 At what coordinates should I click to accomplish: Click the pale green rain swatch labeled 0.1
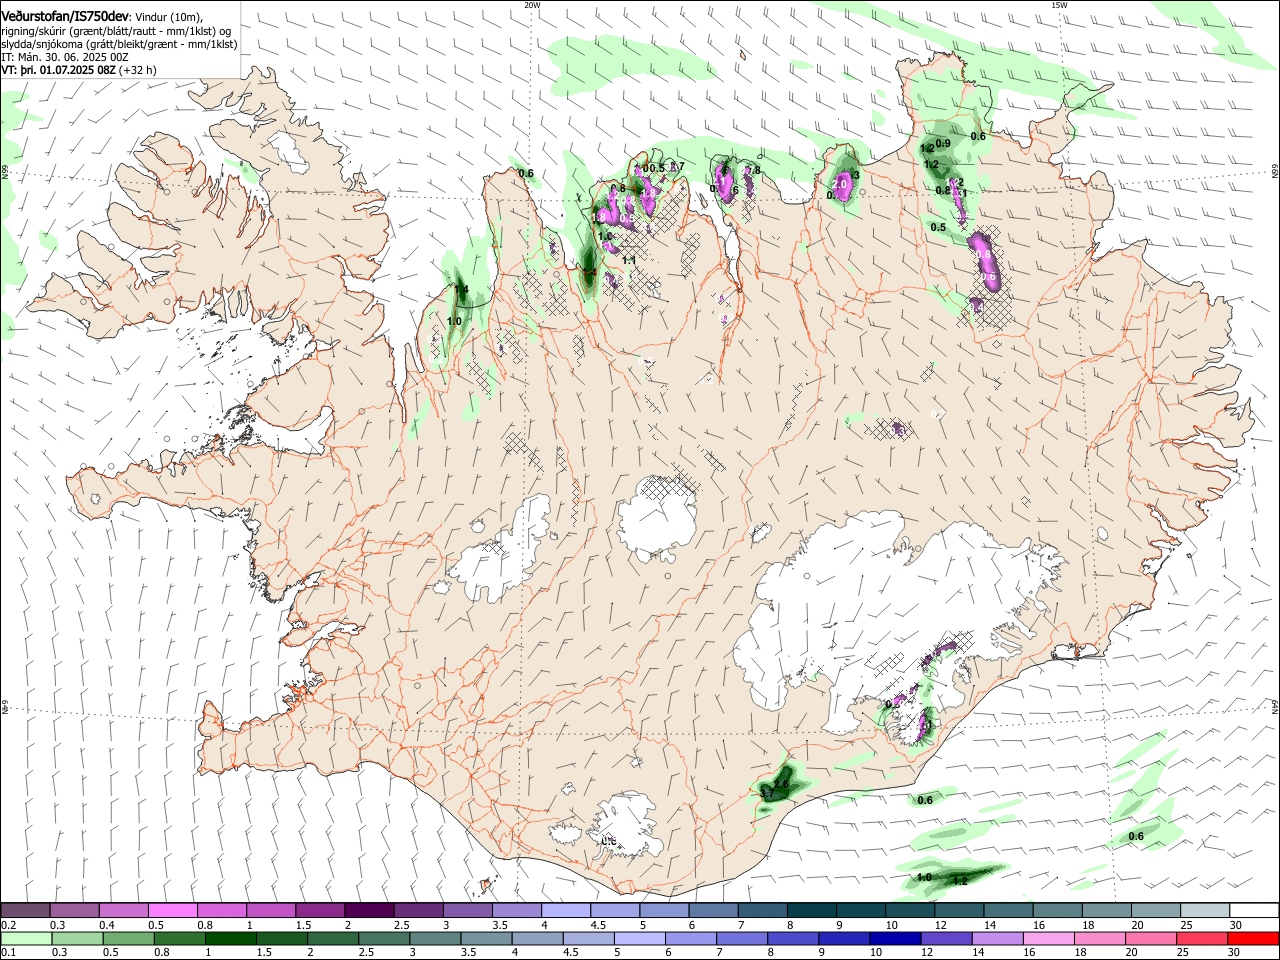[25, 938]
